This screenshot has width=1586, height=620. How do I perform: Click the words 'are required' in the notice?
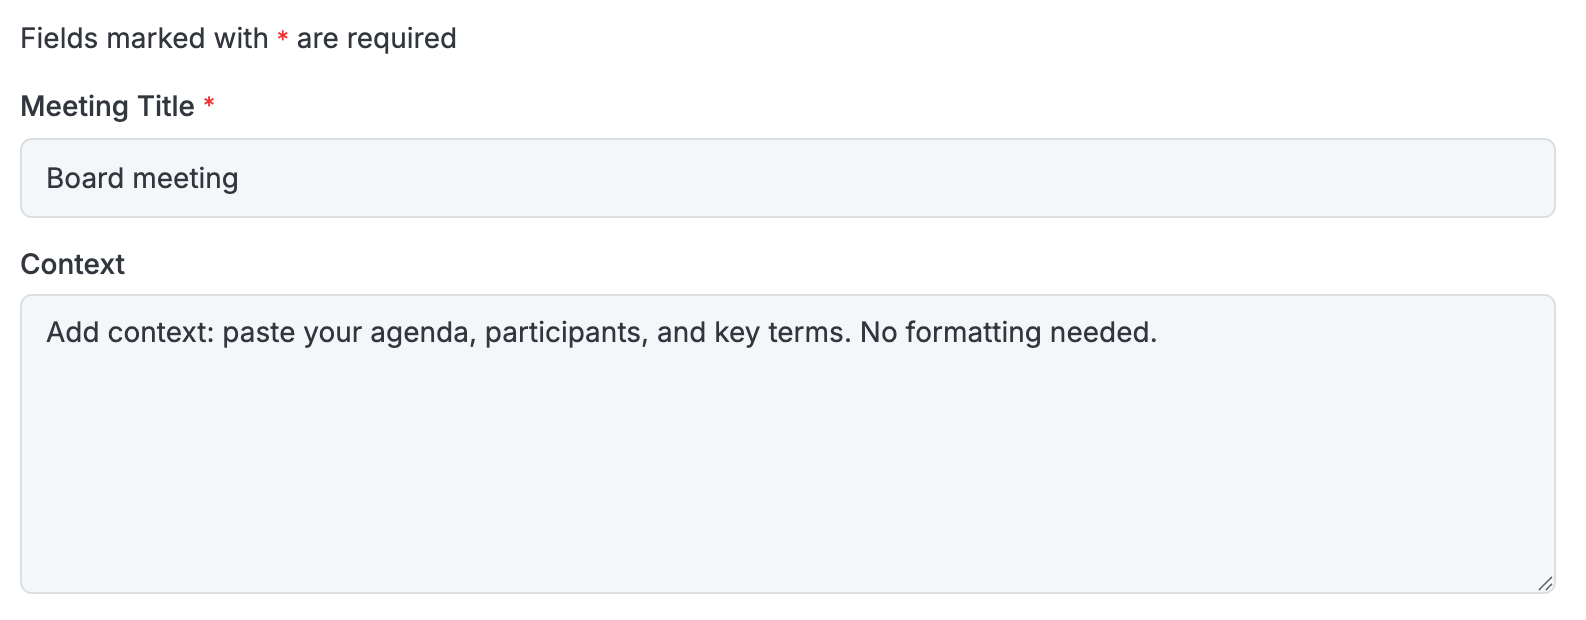[376, 38]
